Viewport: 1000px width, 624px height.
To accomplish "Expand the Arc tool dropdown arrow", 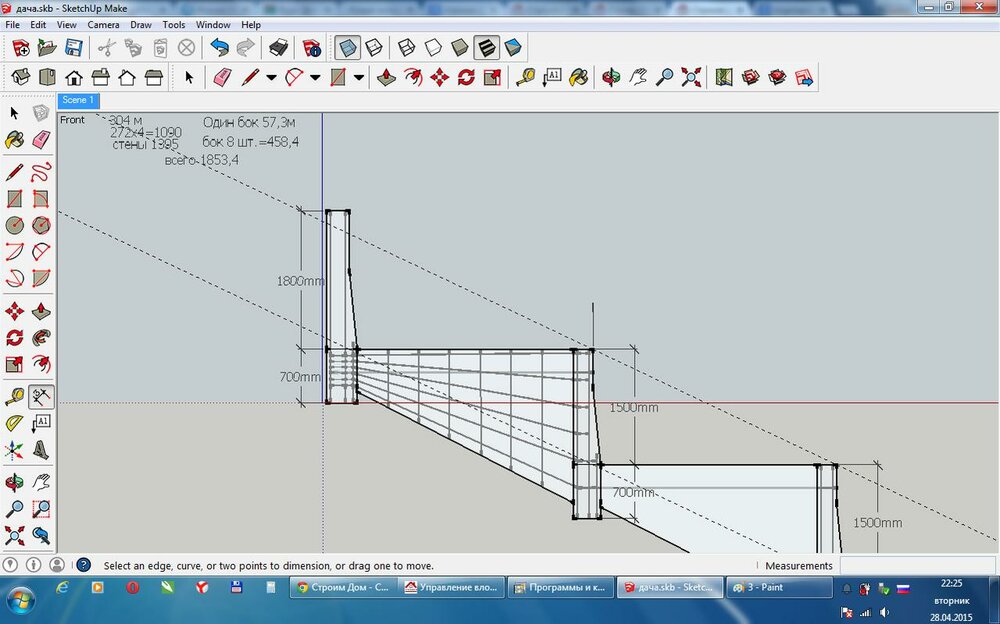I will [x=315, y=77].
